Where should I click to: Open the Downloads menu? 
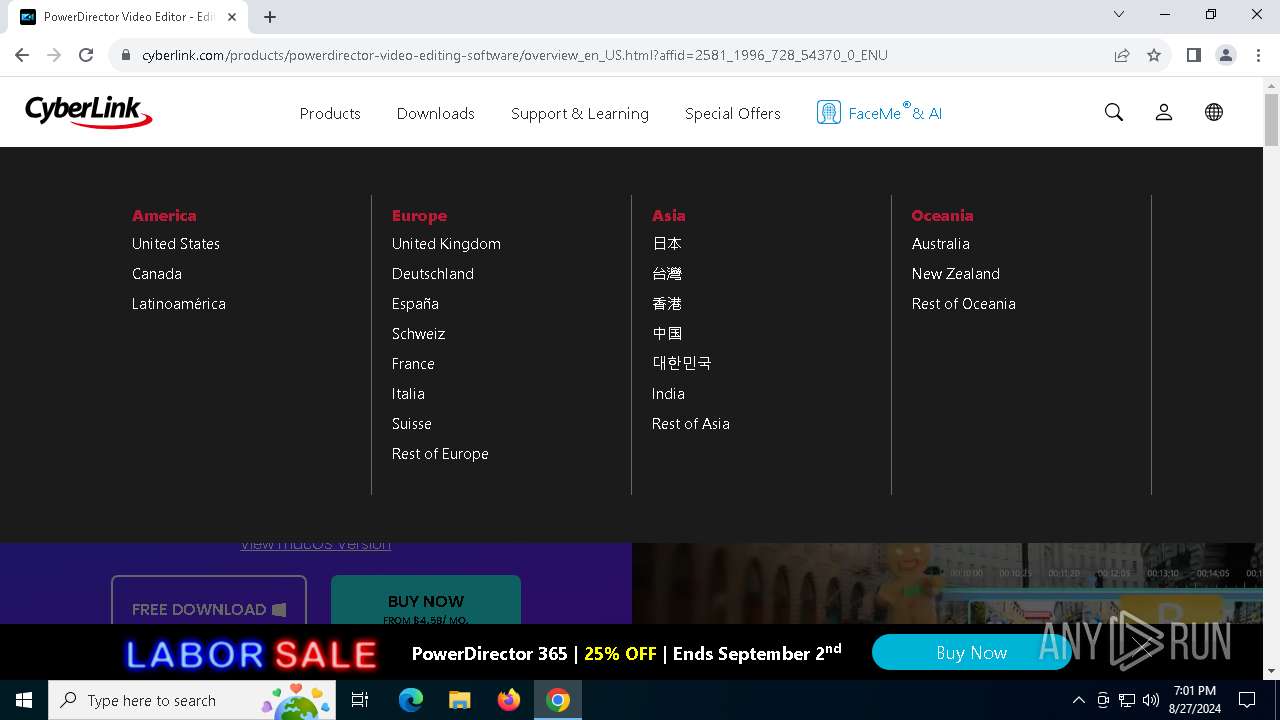[x=436, y=113]
